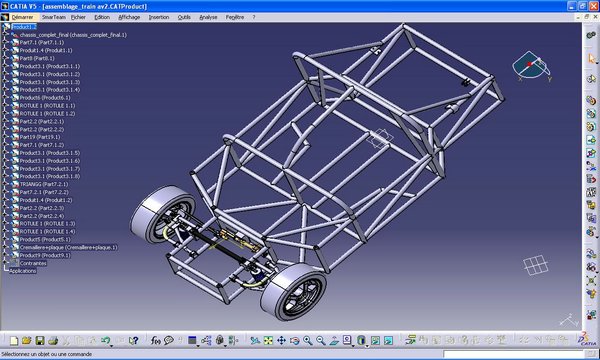
Task: Click the Print icon
Action: click(53, 340)
